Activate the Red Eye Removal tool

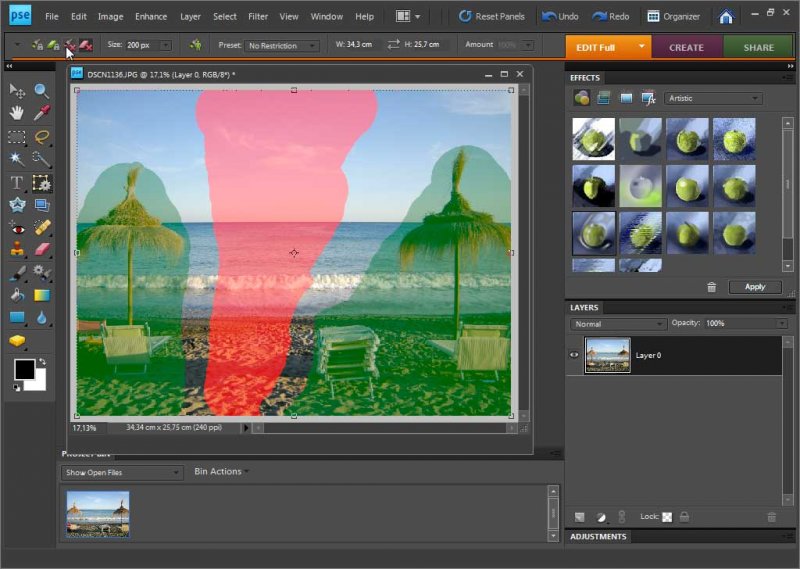(17, 227)
